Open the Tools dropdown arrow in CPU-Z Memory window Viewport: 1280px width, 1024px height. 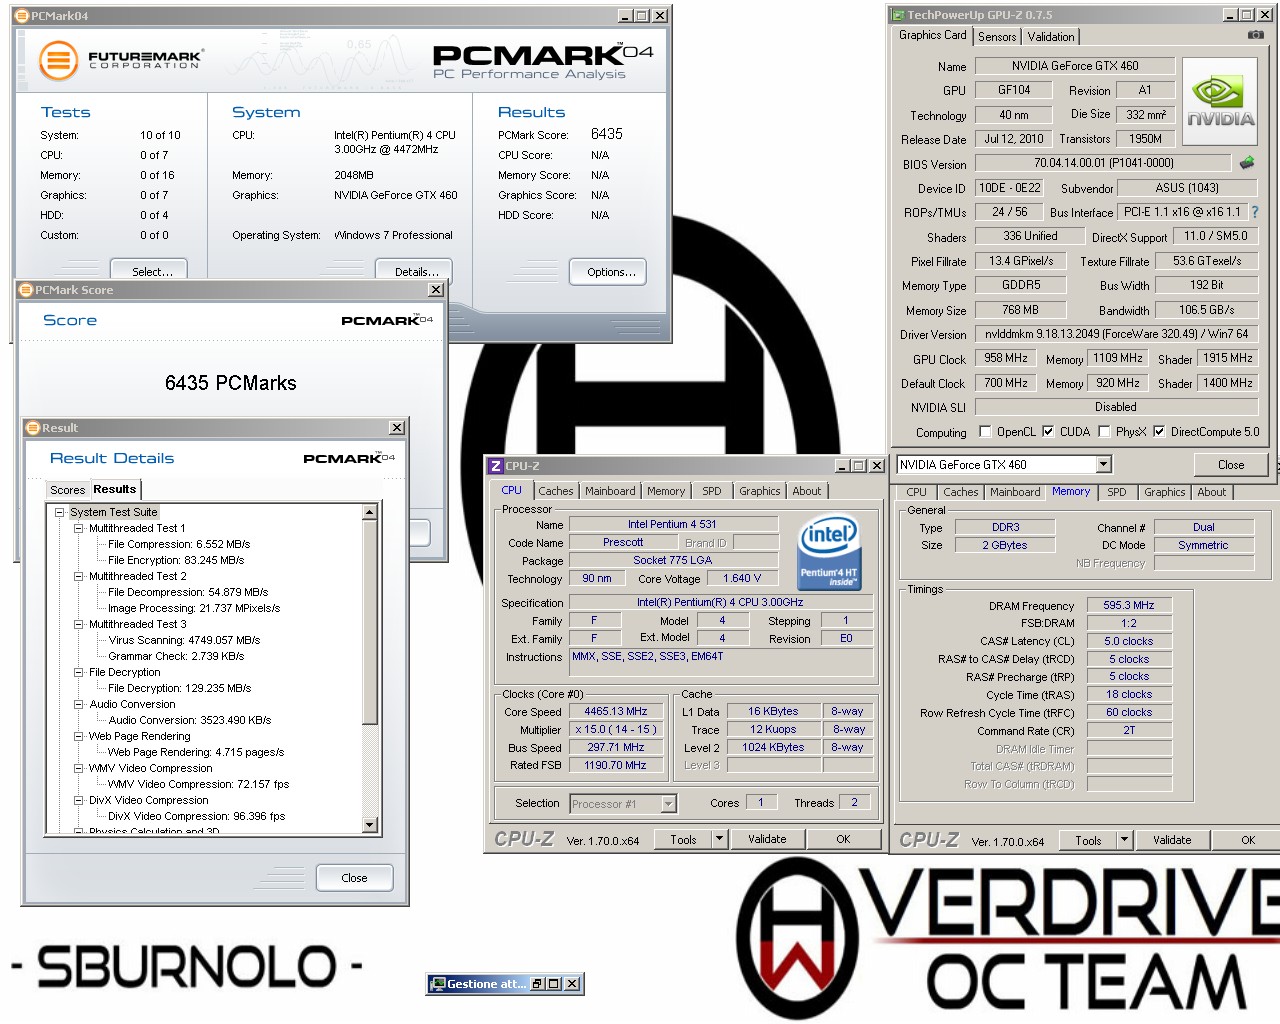pyautogui.click(x=1124, y=841)
